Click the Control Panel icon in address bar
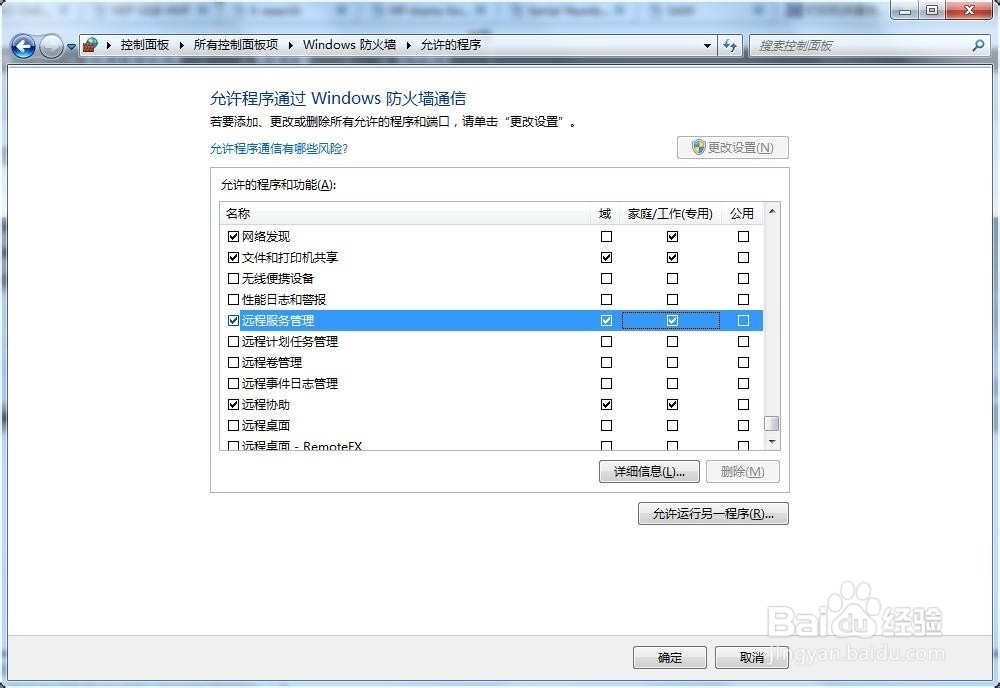This screenshot has height=688, width=1000. (91, 45)
